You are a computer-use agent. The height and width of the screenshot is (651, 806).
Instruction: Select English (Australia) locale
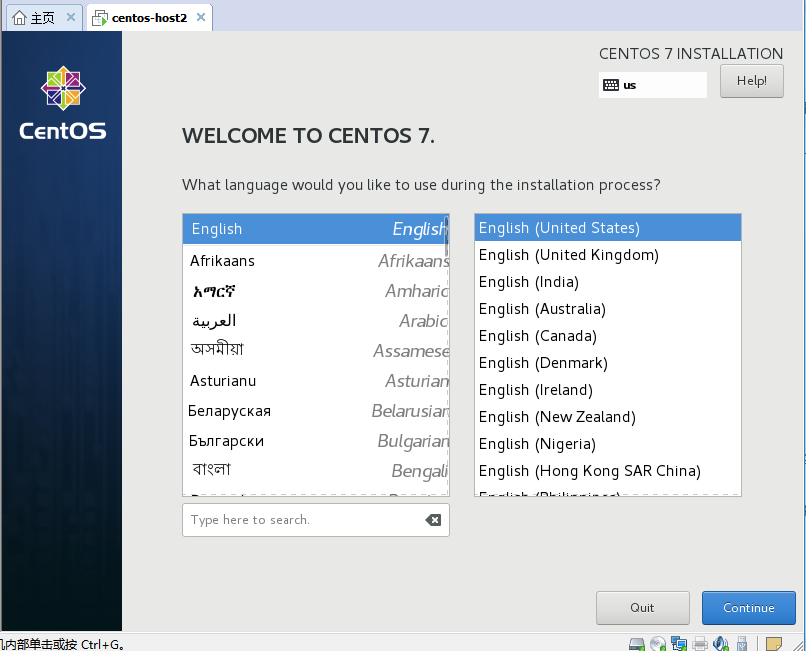pyautogui.click(x=608, y=309)
